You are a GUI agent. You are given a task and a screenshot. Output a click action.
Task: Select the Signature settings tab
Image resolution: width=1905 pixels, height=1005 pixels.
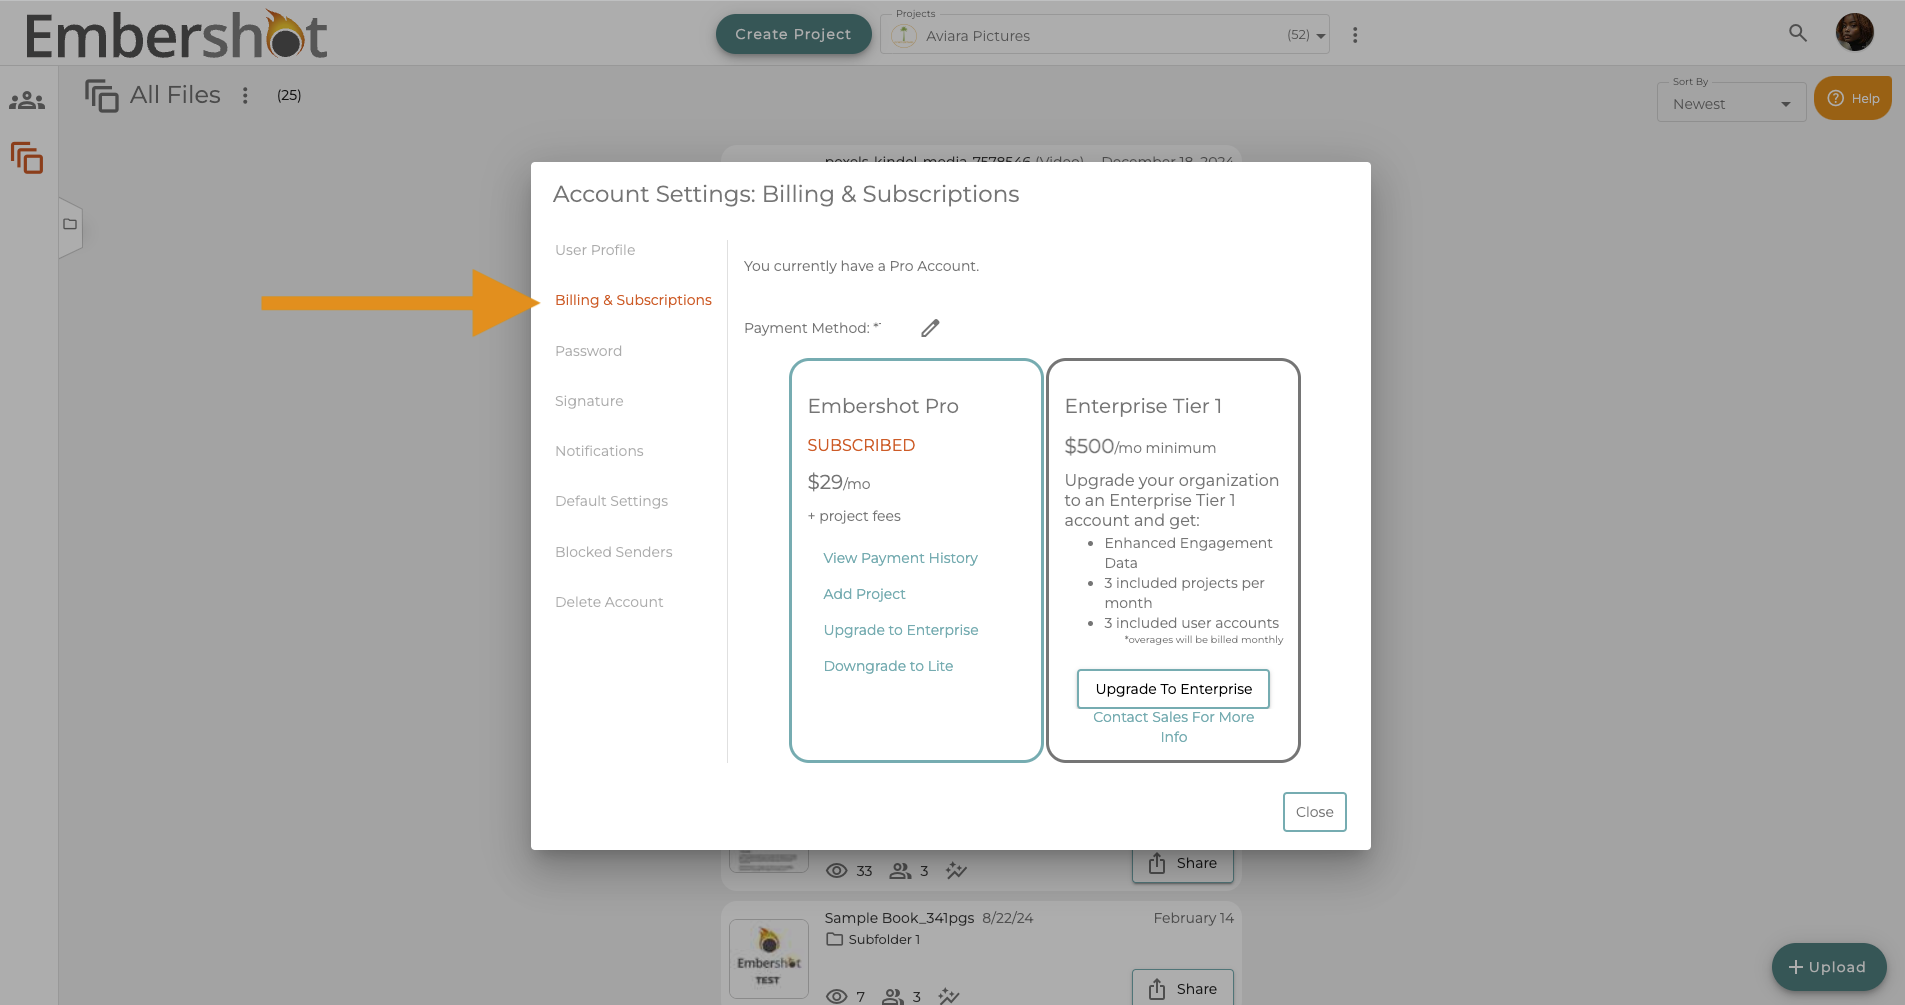589,401
